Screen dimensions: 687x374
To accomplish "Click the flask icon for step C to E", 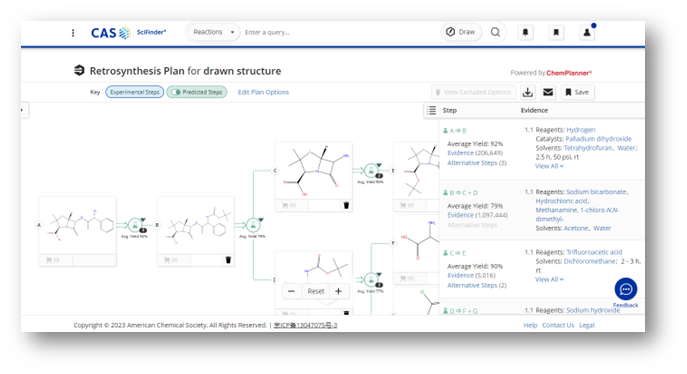I will click(x=371, y=170).
